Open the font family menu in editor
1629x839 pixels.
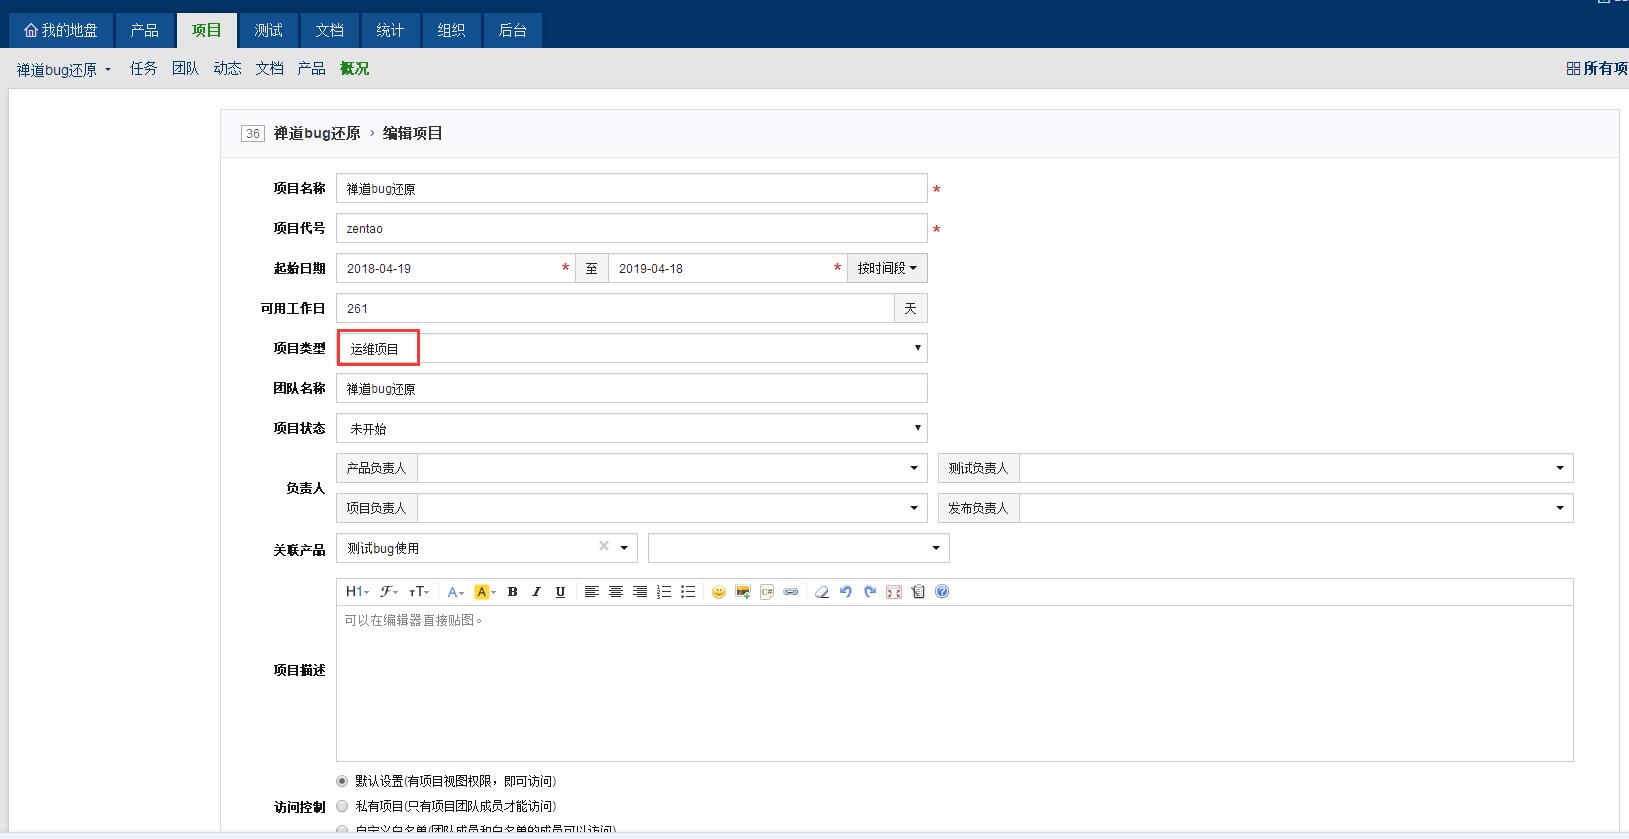389,592
